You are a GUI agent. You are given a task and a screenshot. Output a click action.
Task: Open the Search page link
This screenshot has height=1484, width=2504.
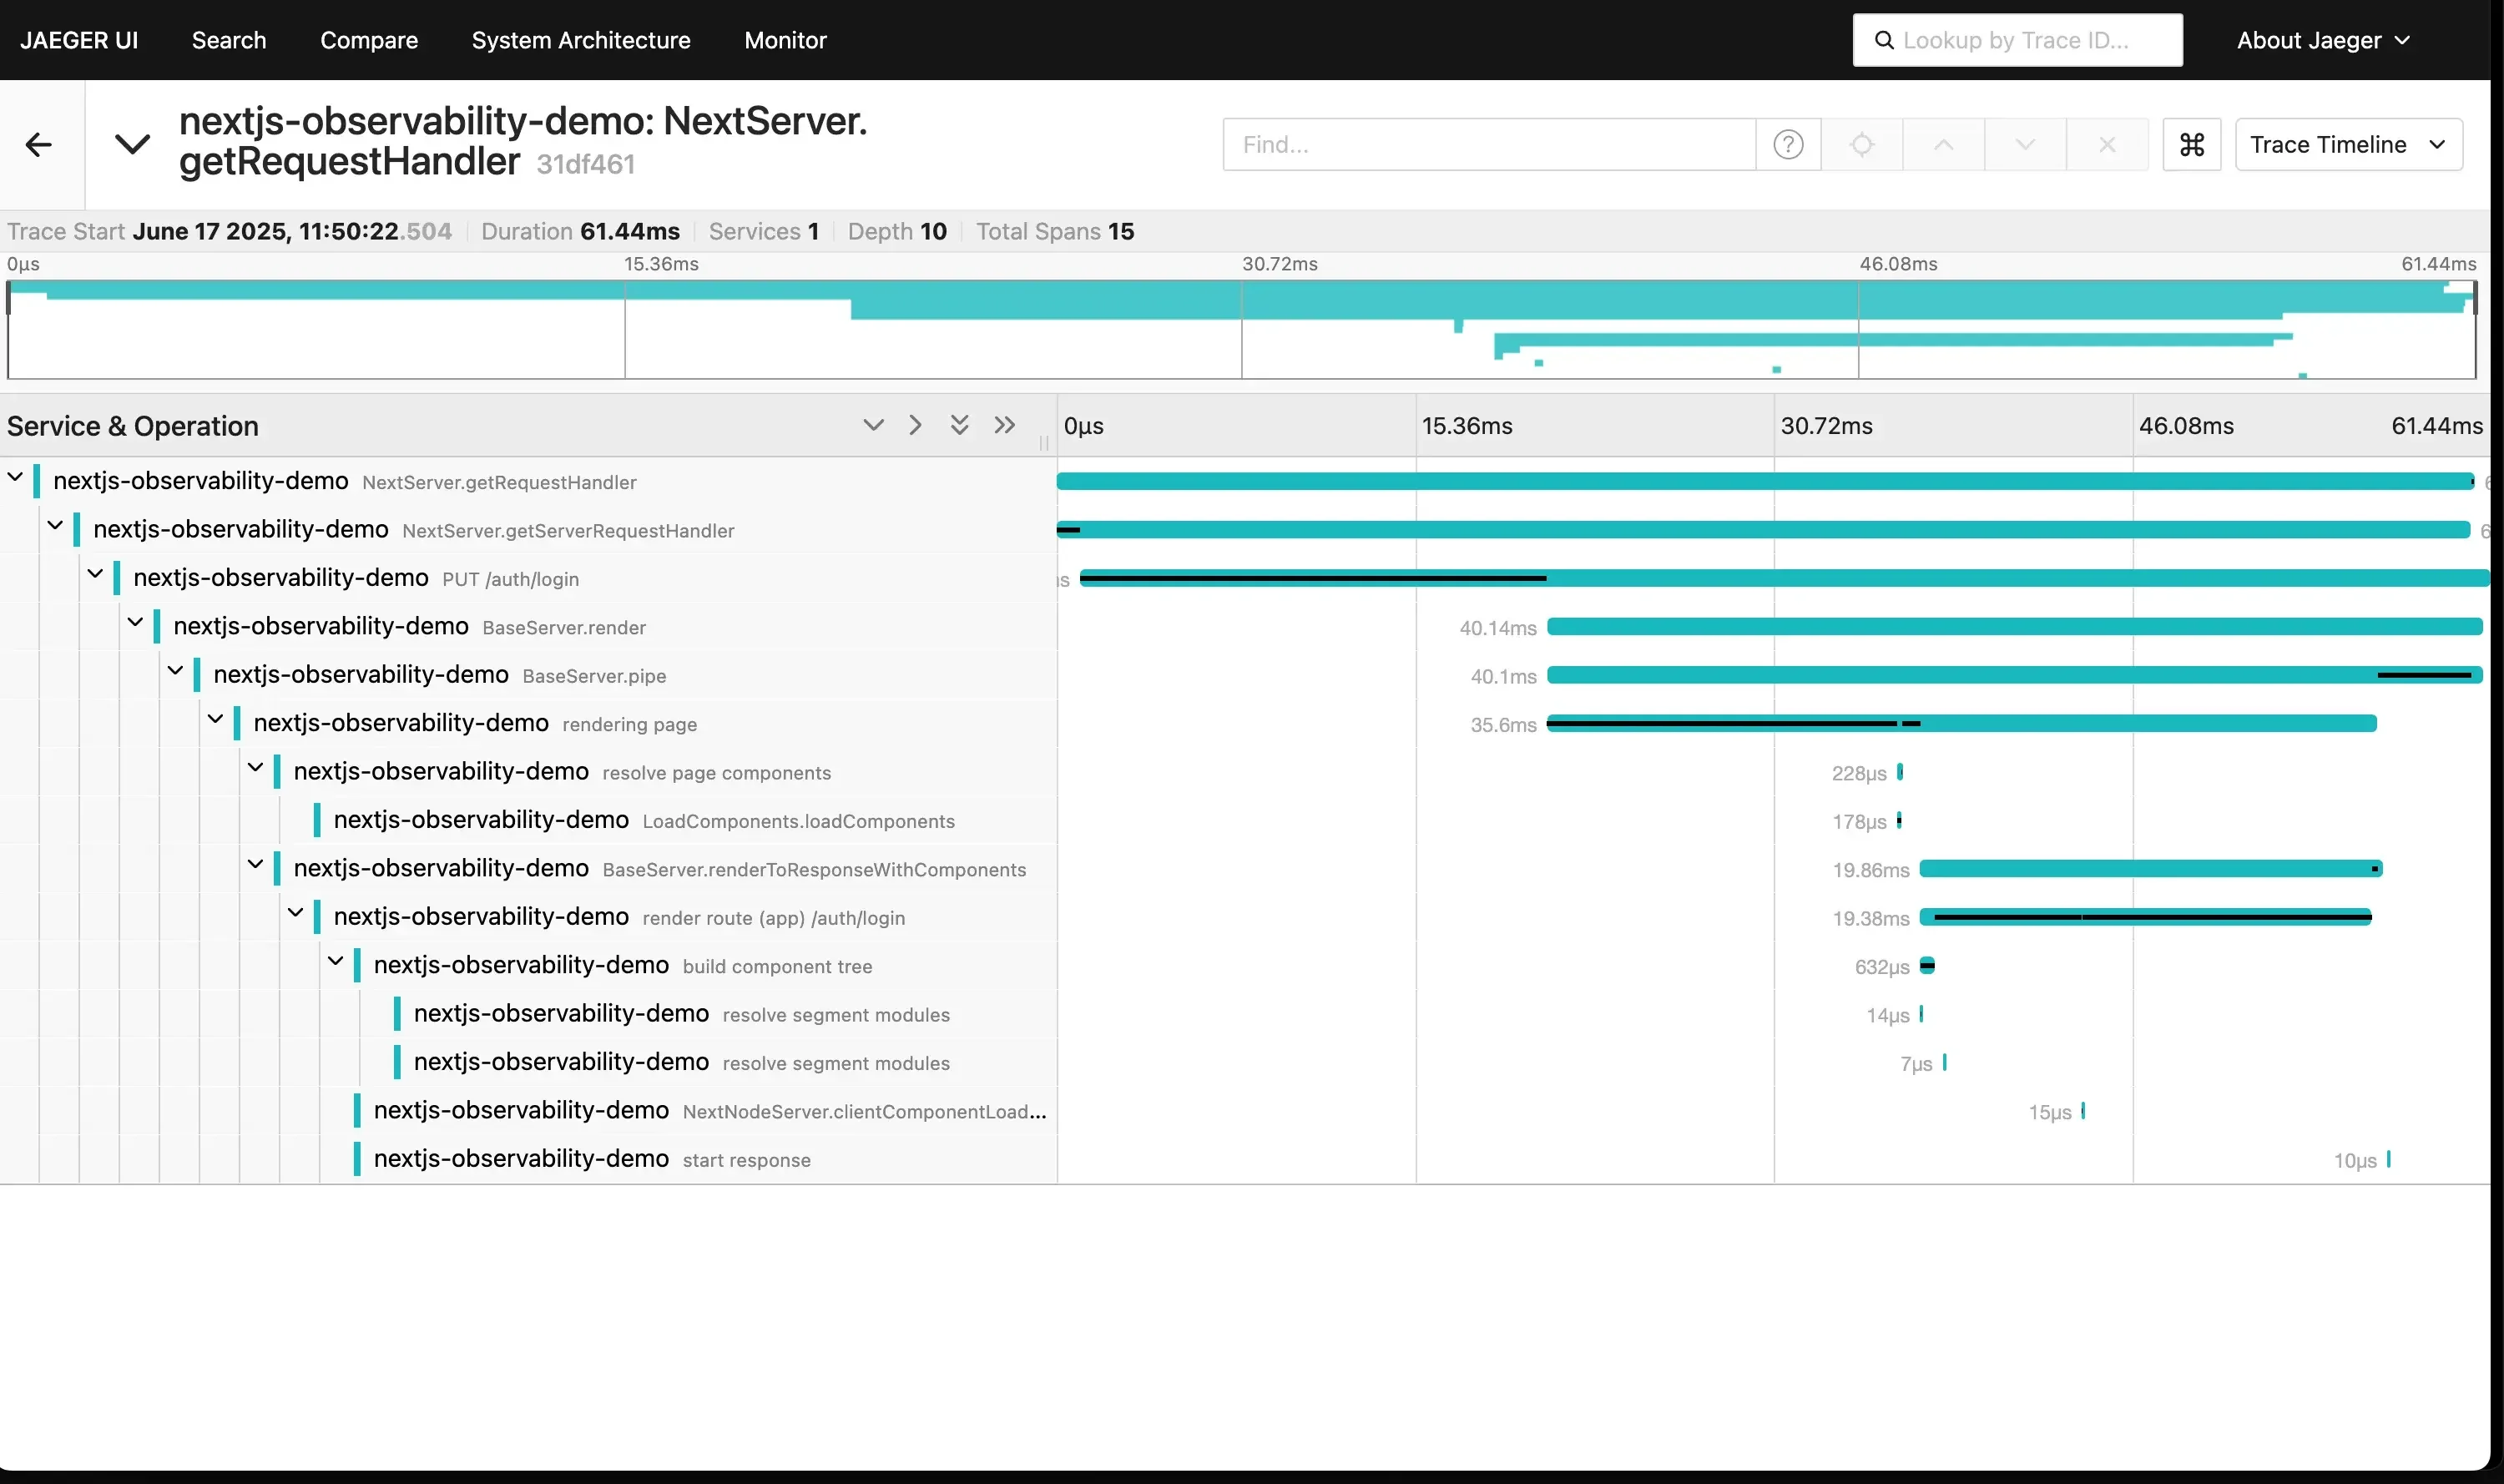point(229,40)
